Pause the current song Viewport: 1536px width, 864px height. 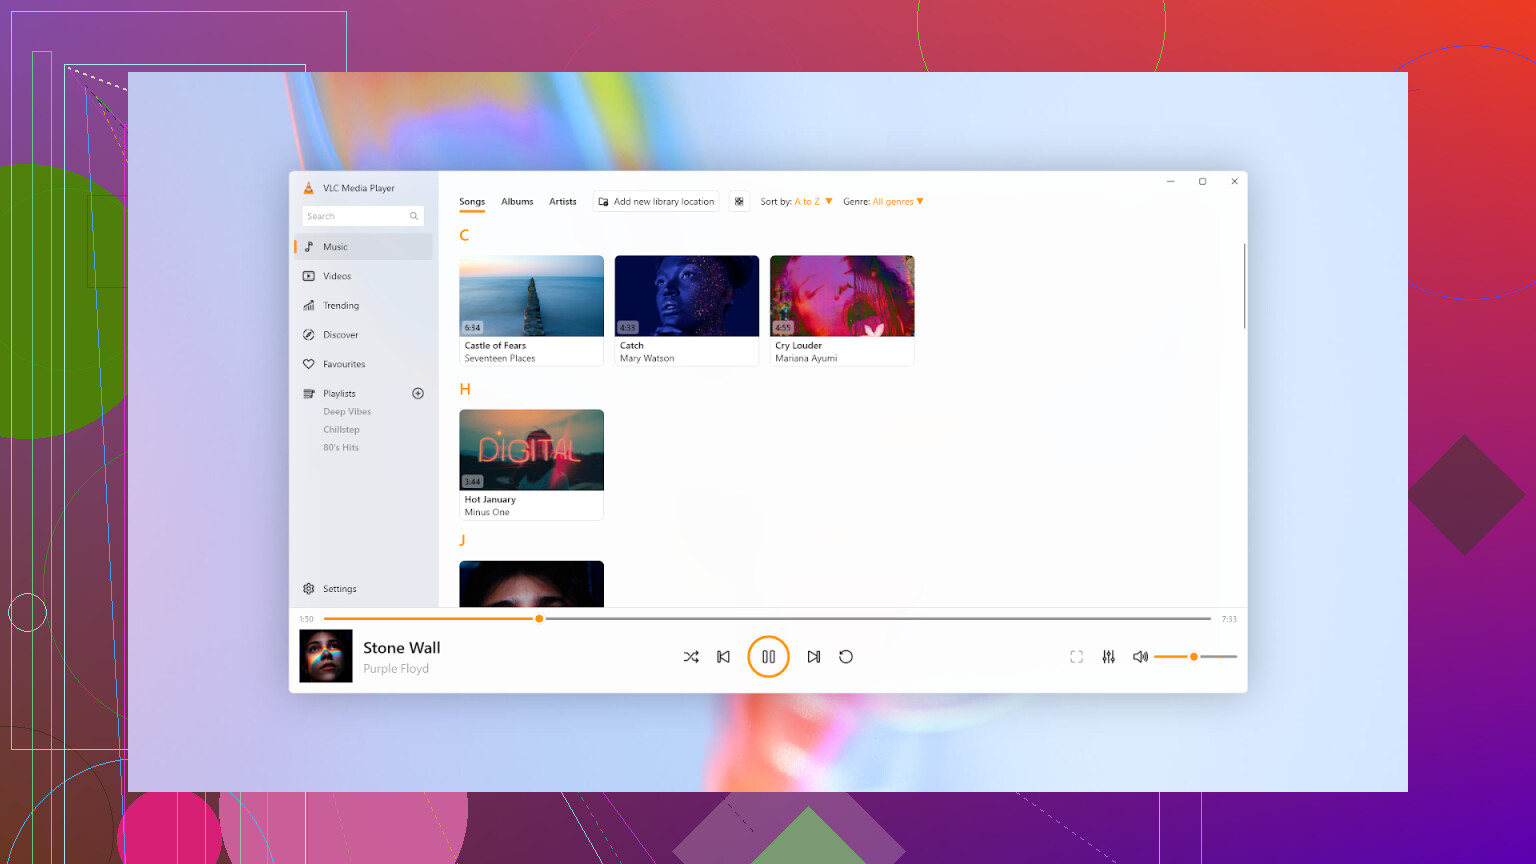pyautogui.click(x=768, y=657)
